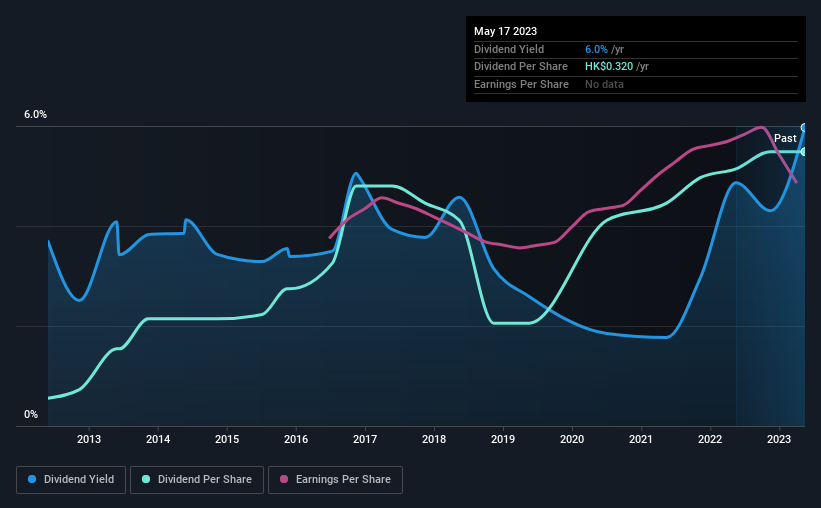Select the teal Dividend Per Share endpoint marker
The height and width of the screenshot is (508, 821).
[804, 152]
